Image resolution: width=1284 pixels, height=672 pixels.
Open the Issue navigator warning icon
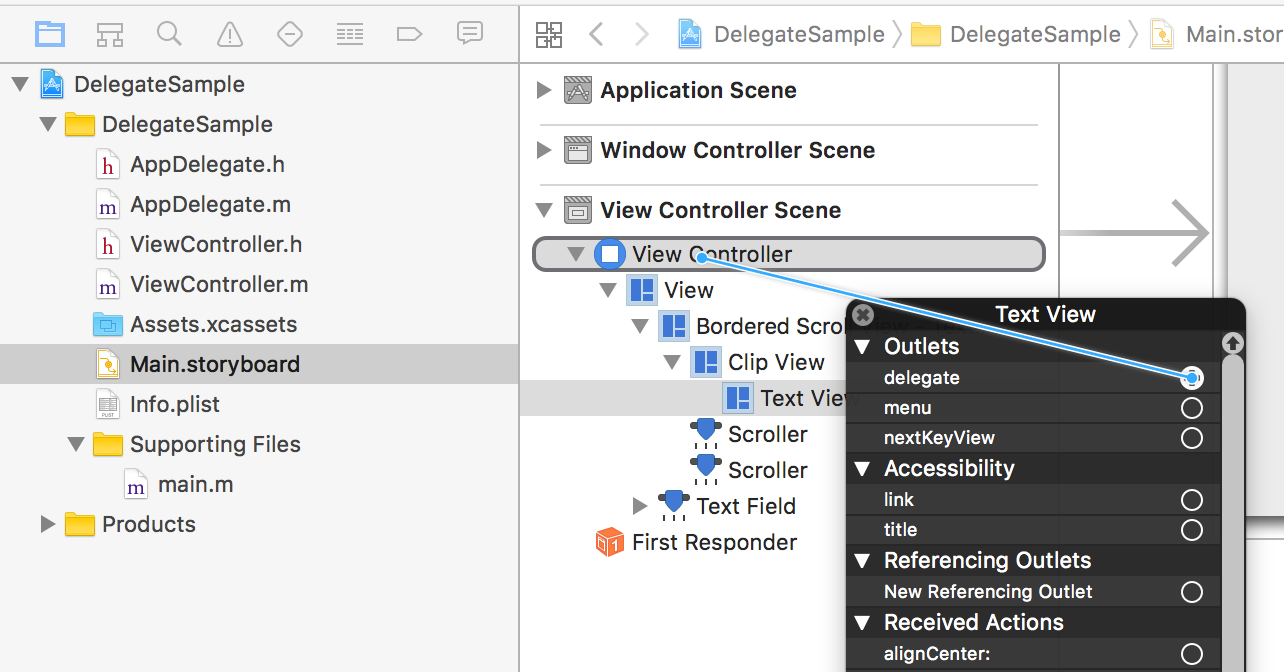(230, 34)
